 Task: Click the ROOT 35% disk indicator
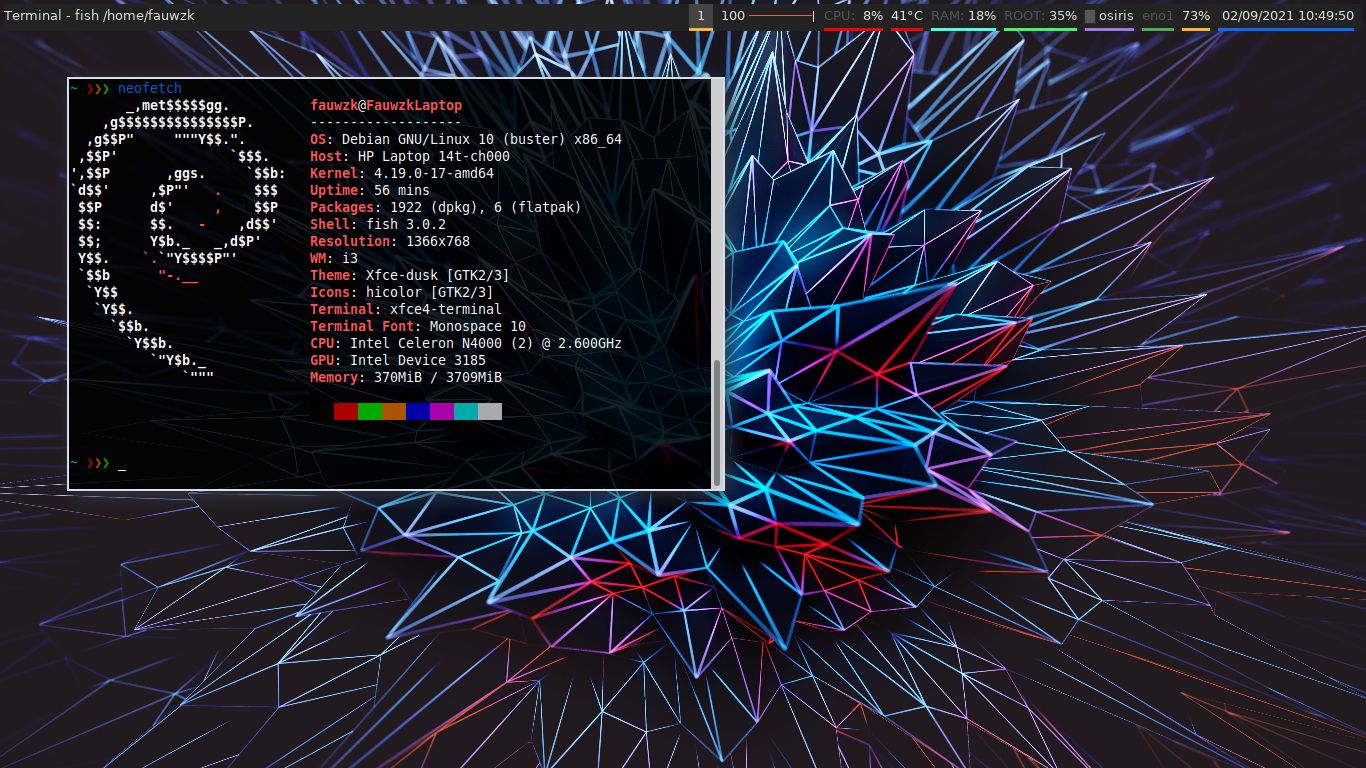click(1040, 16)
